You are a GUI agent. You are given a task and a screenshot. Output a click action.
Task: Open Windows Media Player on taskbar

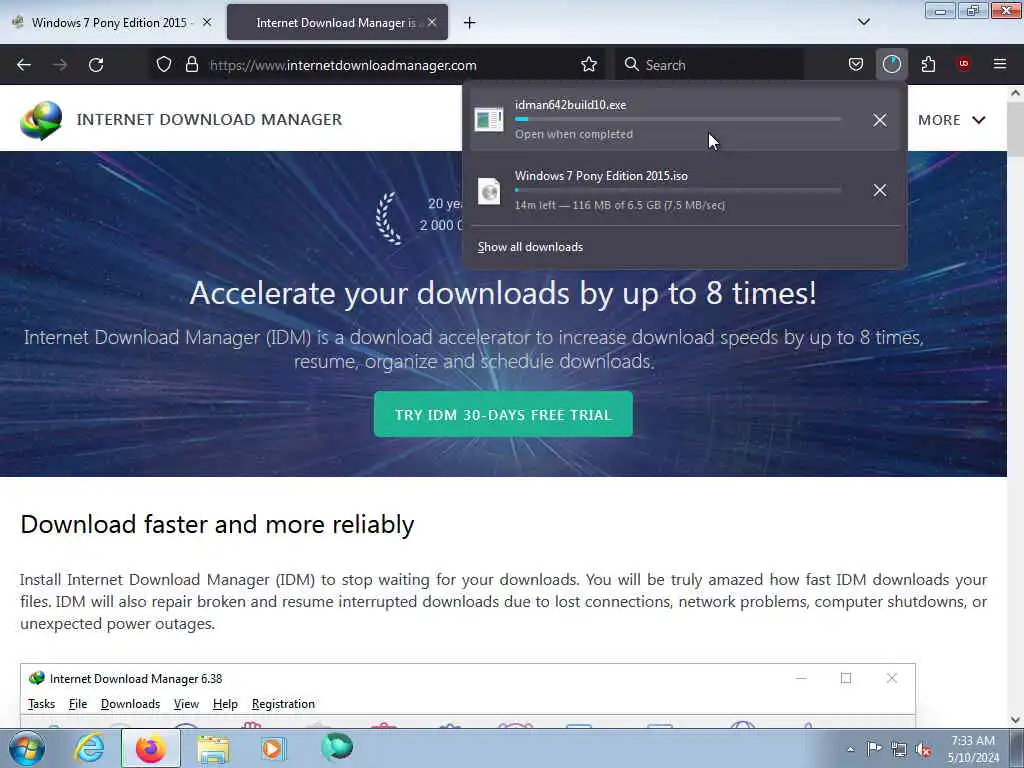(x=273, y=748)
